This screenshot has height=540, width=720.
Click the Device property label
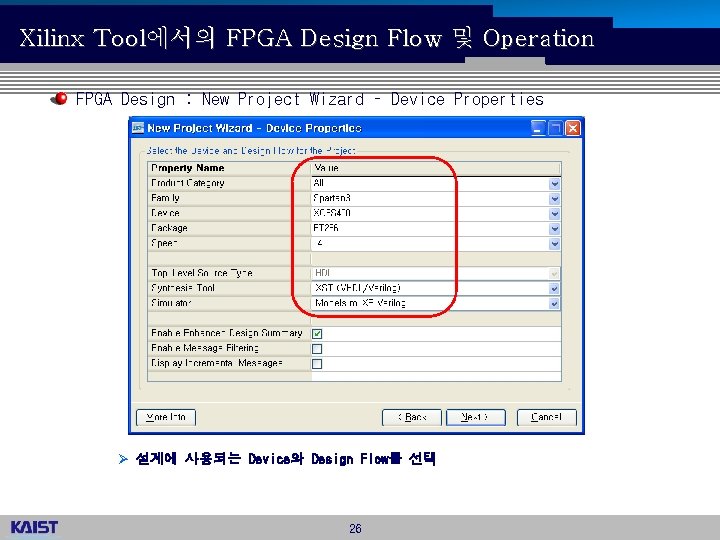tap(165, 213)
